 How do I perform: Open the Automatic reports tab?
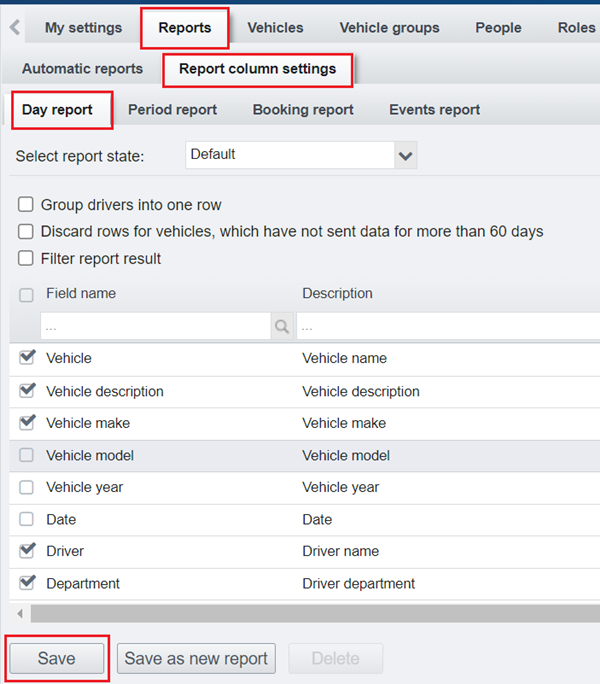82,69
